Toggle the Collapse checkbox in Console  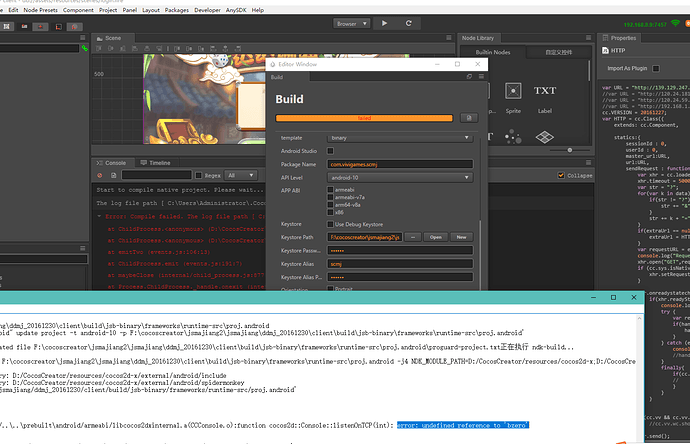[561, 175]
